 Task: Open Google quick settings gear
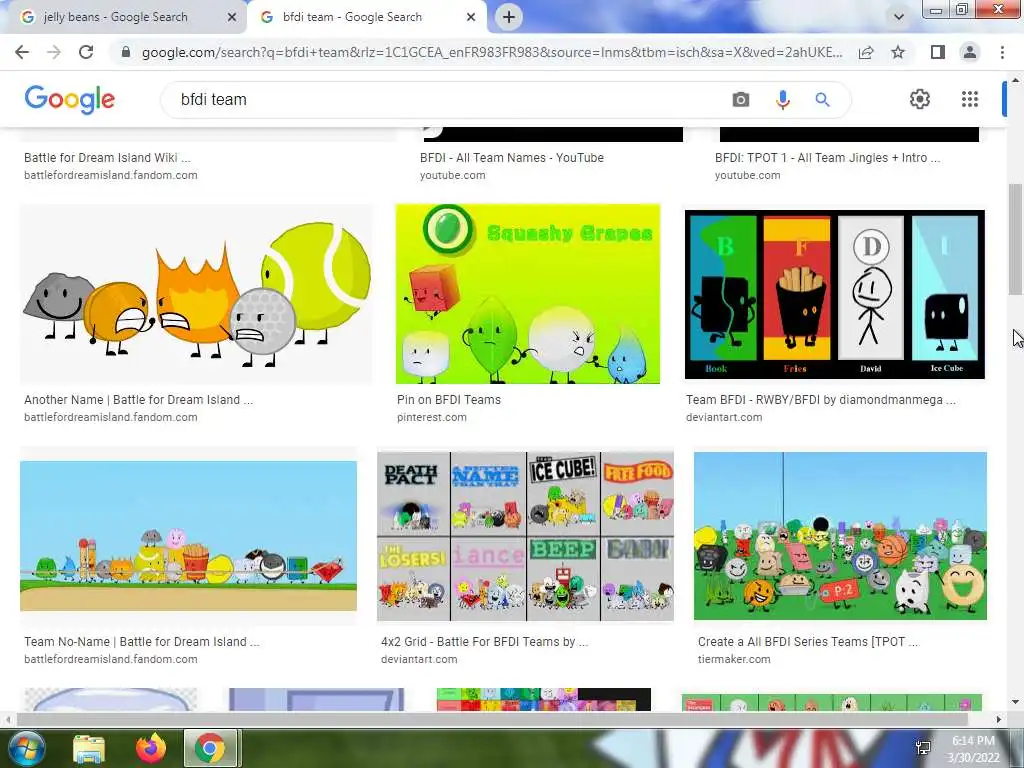click(x=920, y=99)
